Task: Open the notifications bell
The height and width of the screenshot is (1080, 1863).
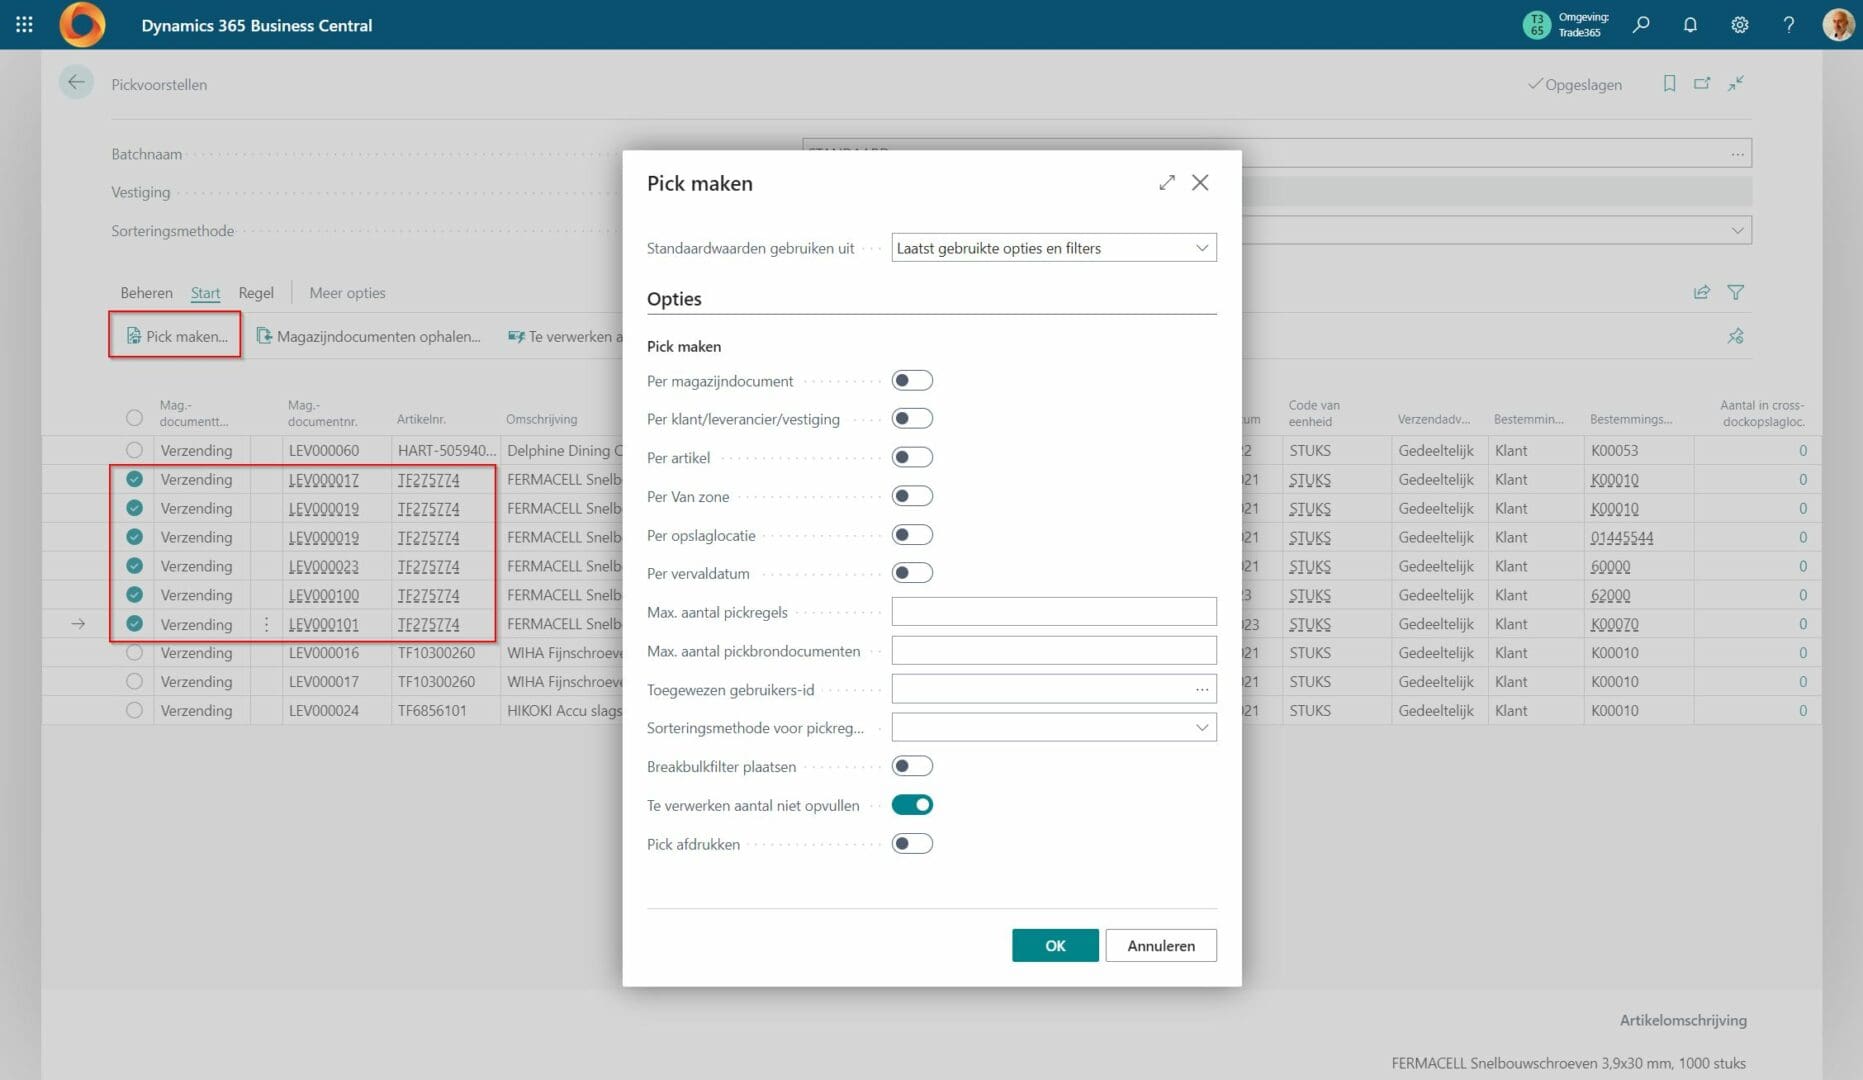Action: pyautogui.click(x=1690, y=25)
